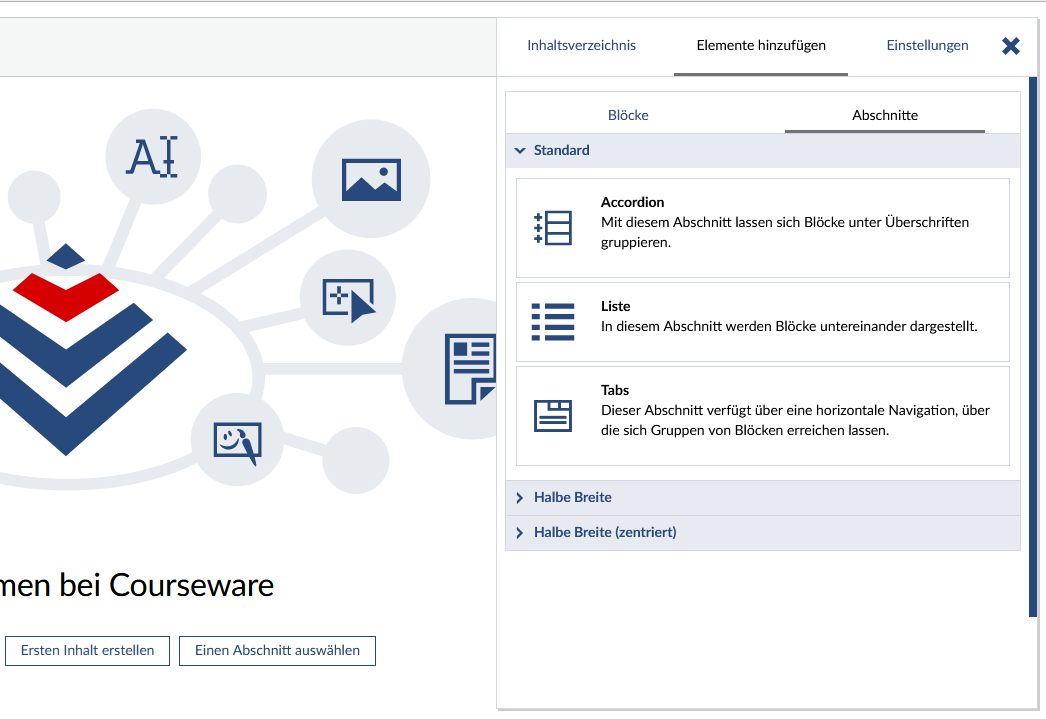
Task: Click the text AI icon in illustration
Action: click(x=153, y=157)
